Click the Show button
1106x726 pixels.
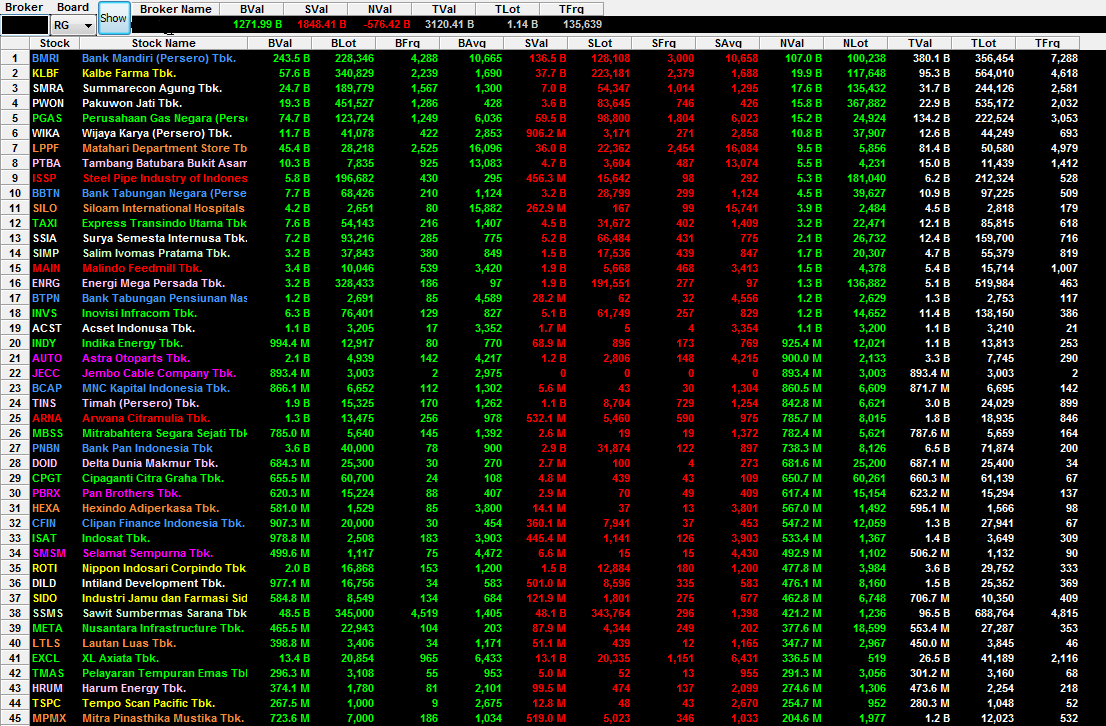[114, 18]
